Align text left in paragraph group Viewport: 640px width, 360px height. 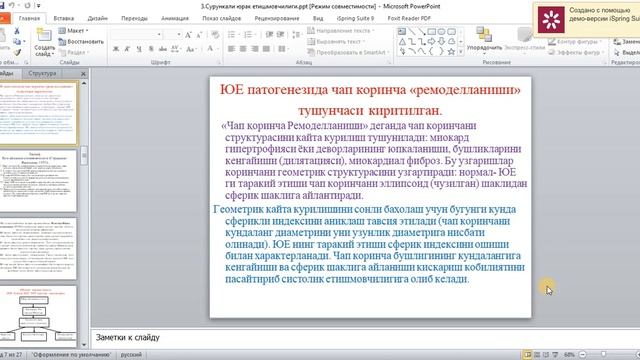coord(231,49)
